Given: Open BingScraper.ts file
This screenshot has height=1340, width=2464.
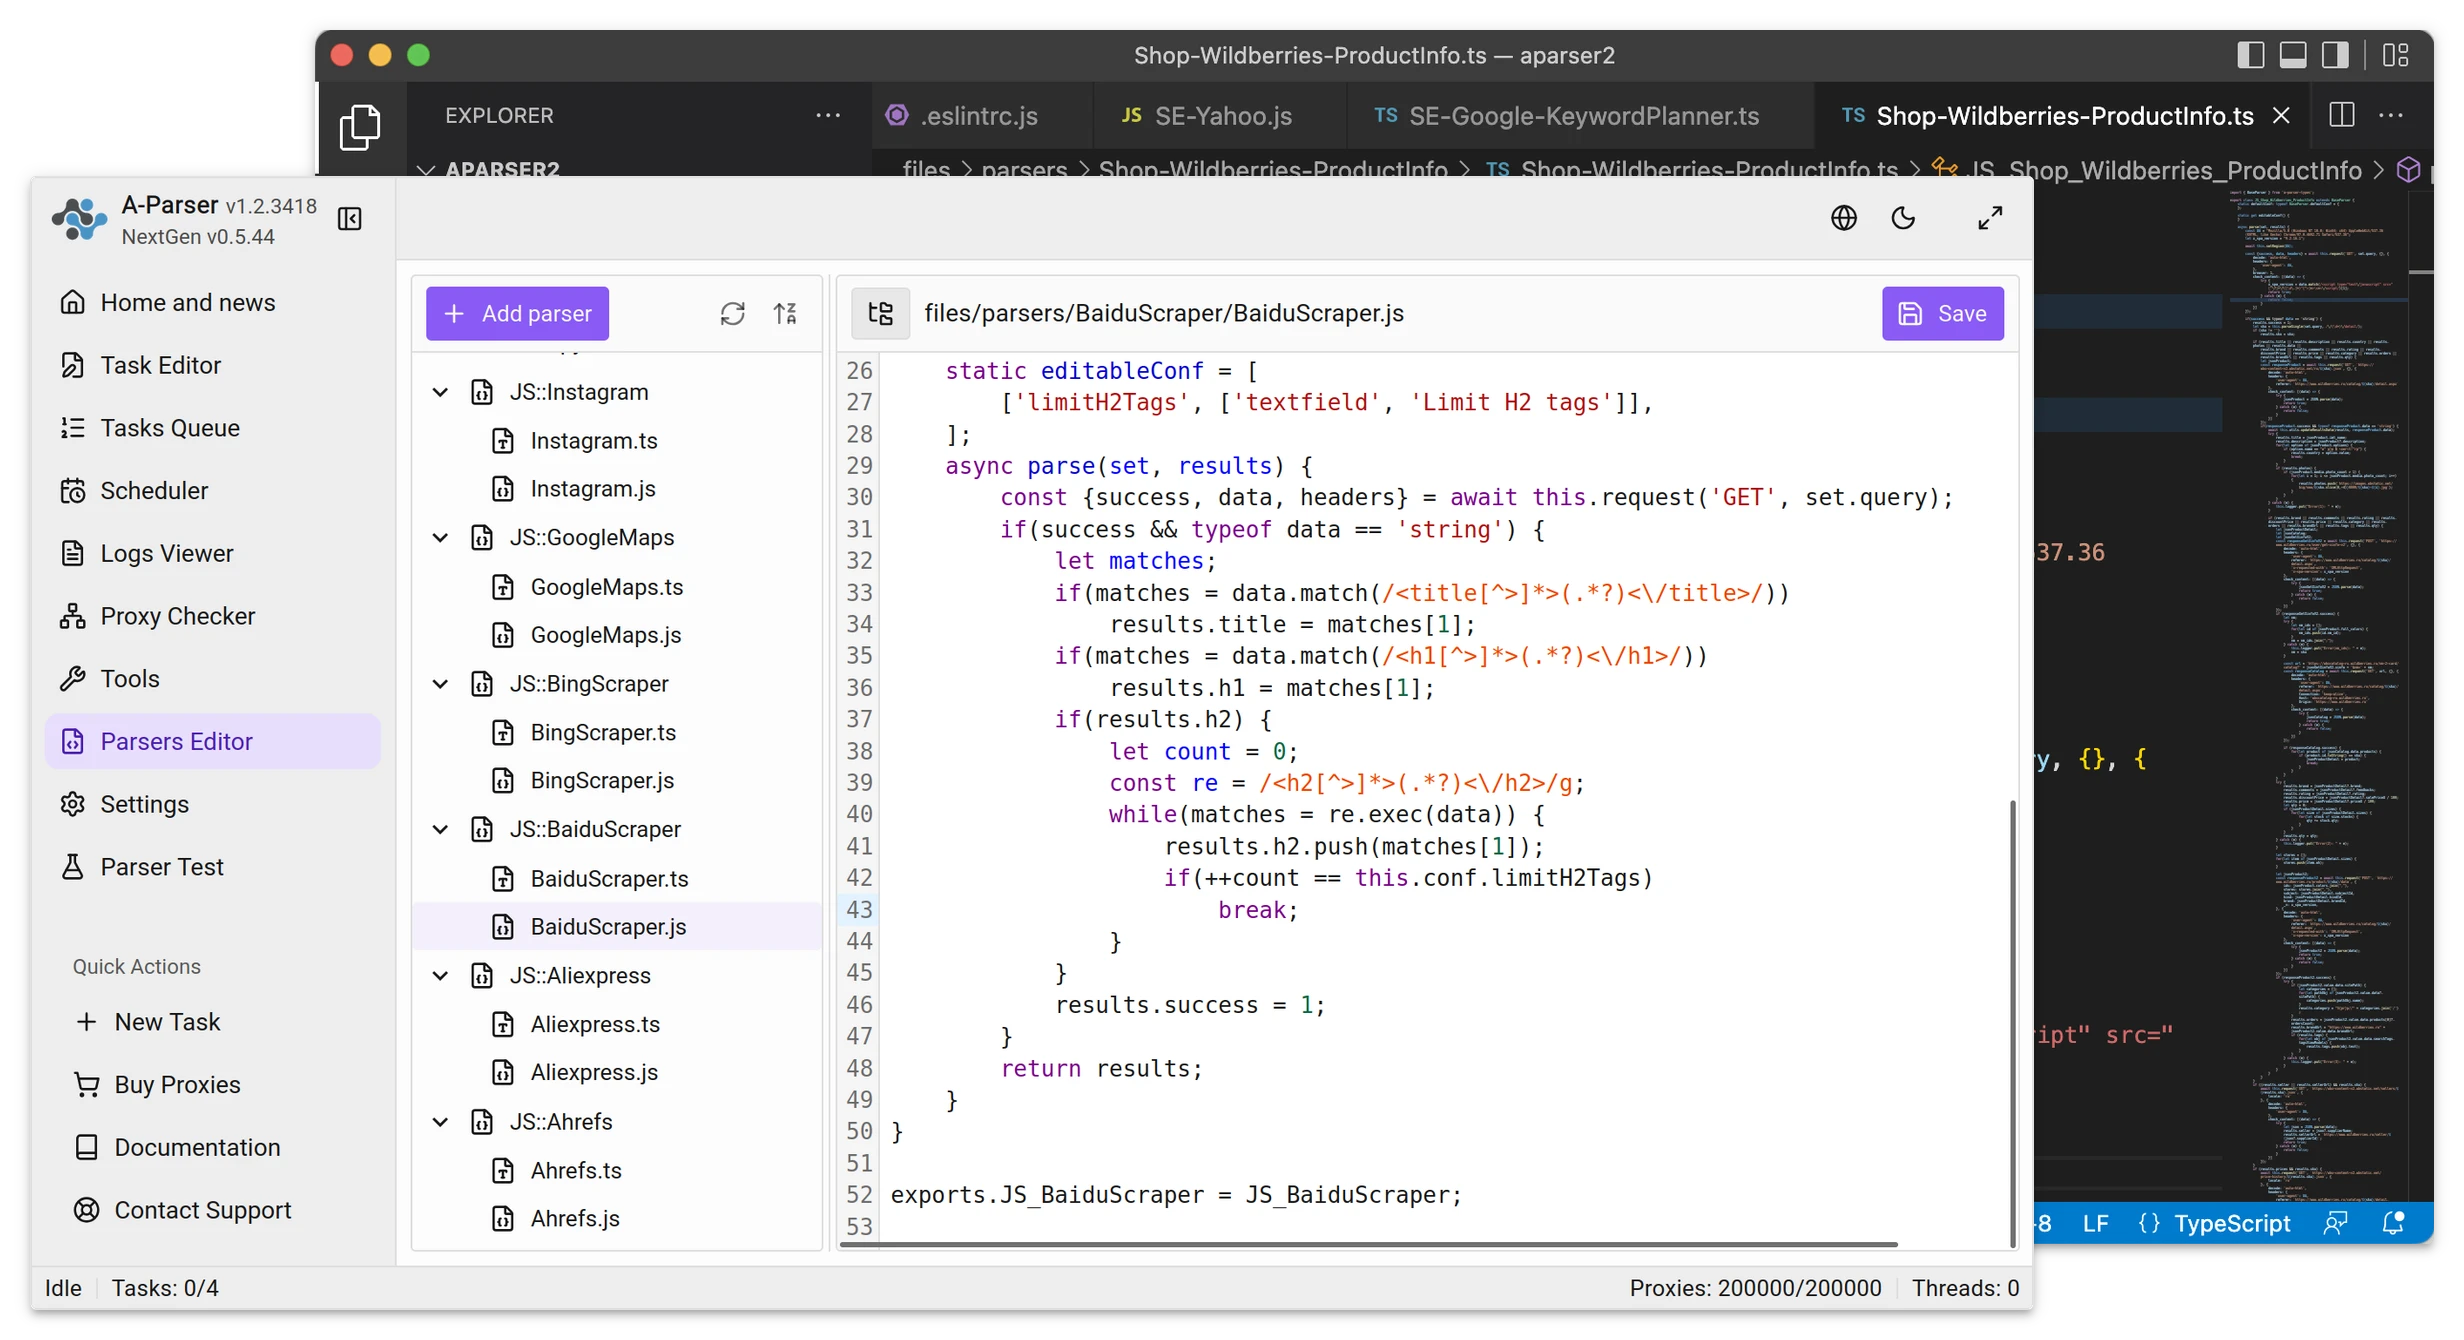Looking at the screenshot, I should click(x=617, y=733).
